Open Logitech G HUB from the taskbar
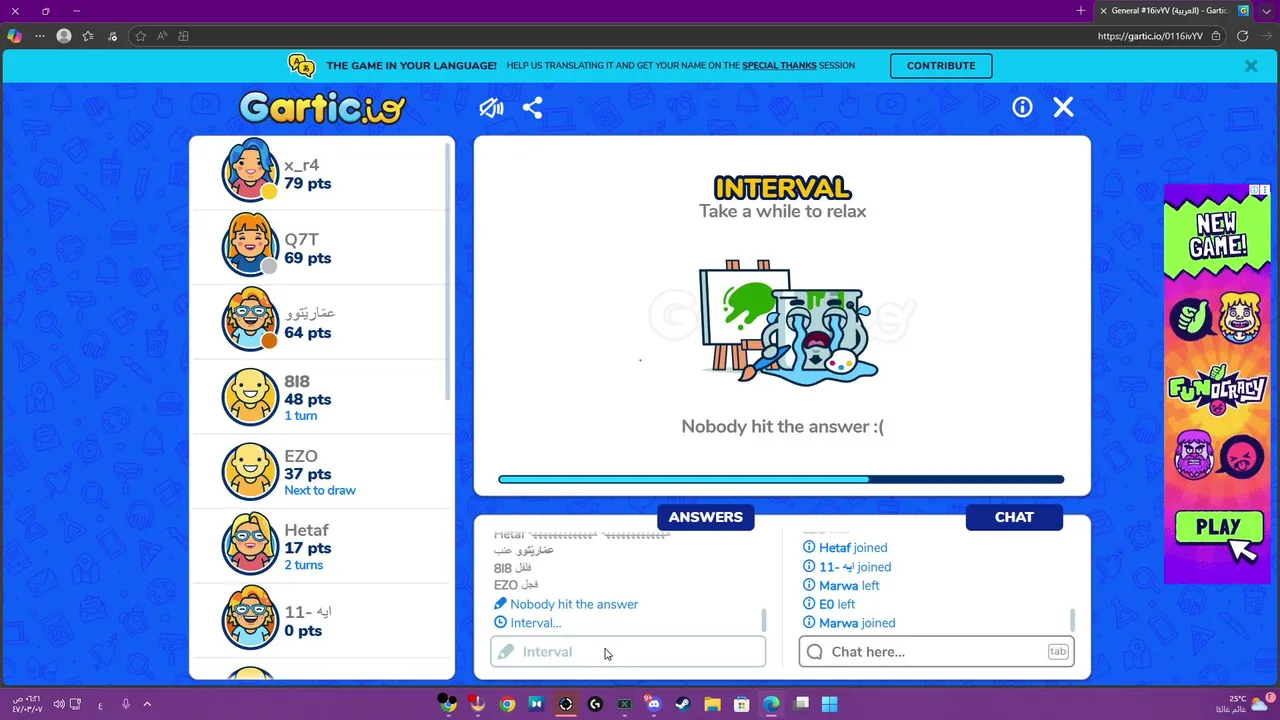 click(595, 704)
